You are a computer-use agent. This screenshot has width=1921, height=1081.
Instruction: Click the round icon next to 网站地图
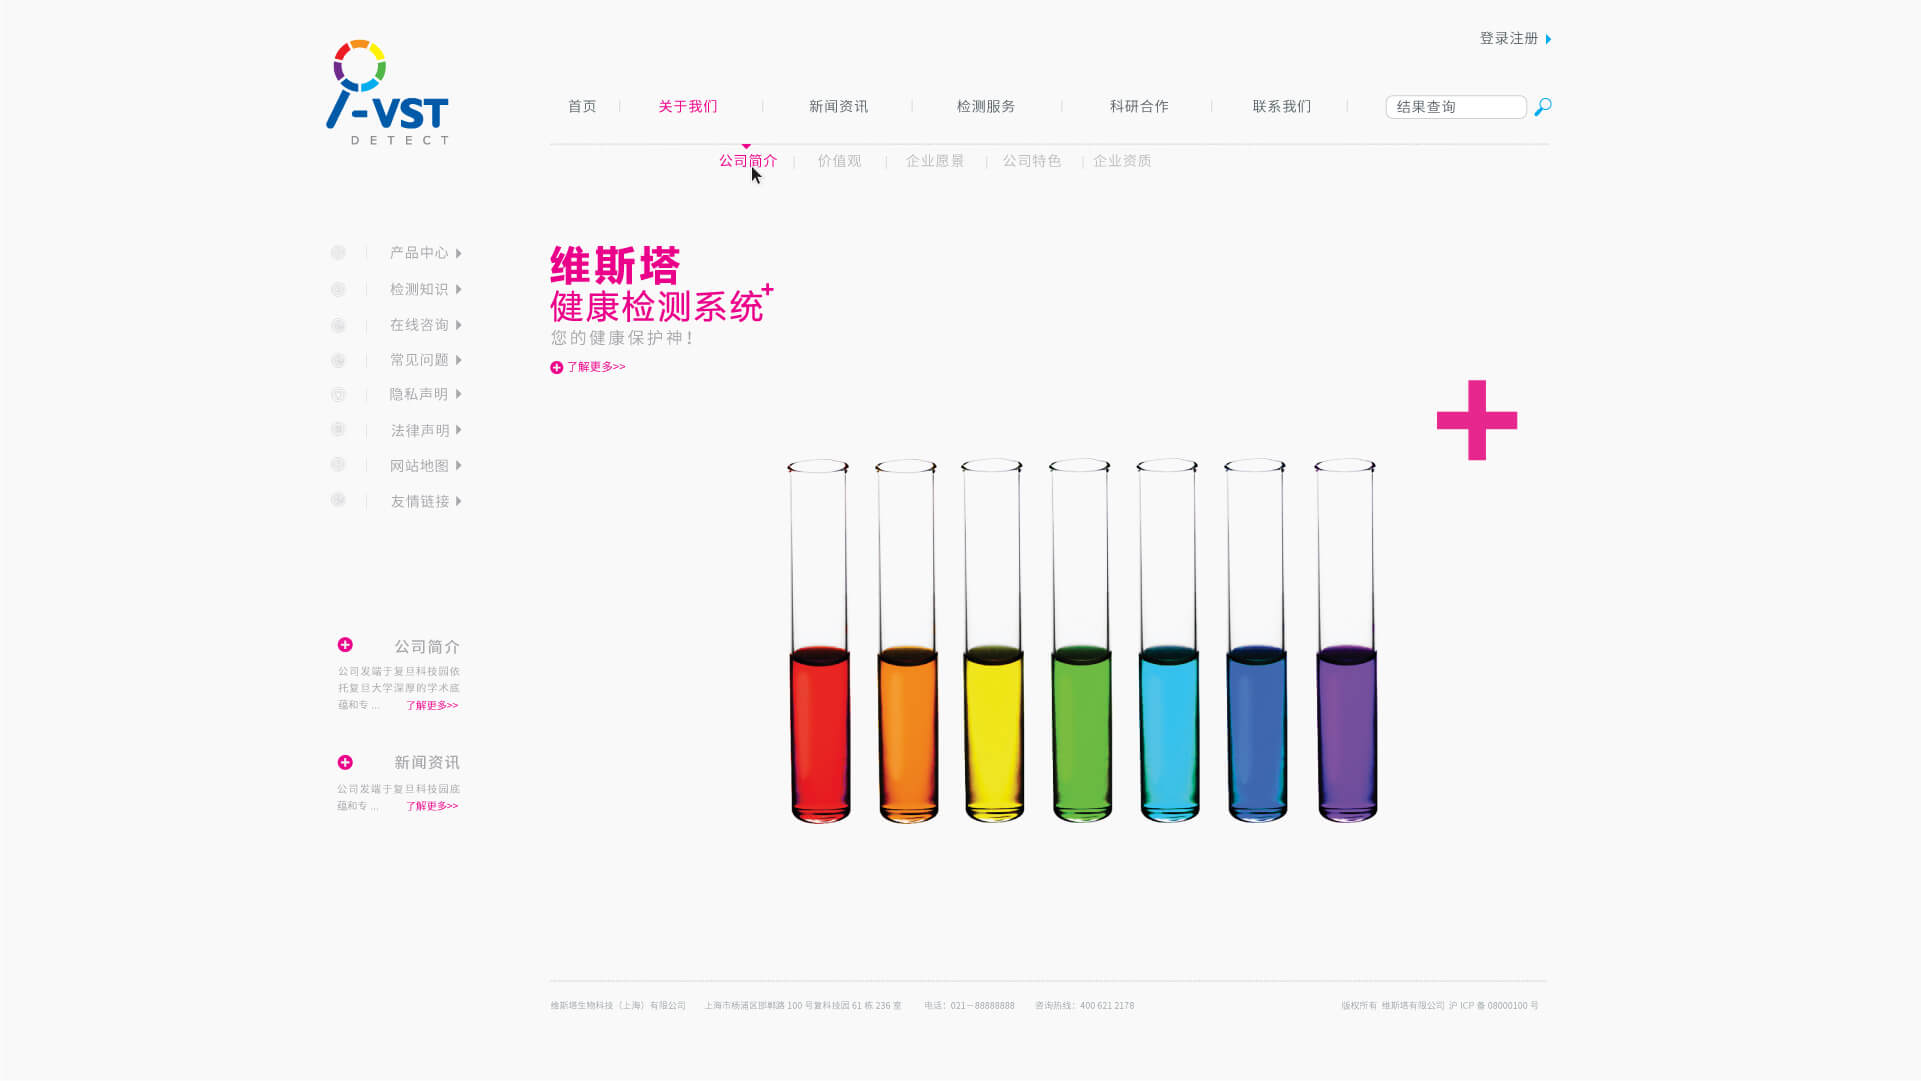coord(338,465)
